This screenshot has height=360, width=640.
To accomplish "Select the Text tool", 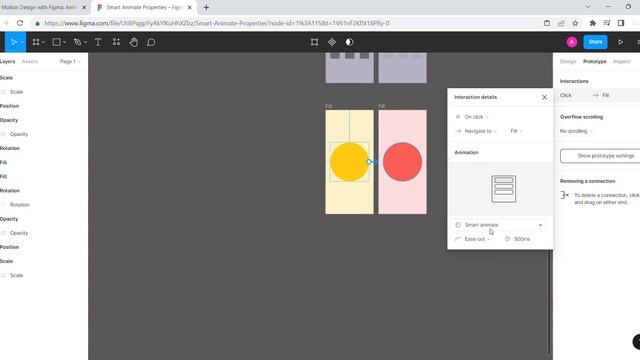I will 98,42.
